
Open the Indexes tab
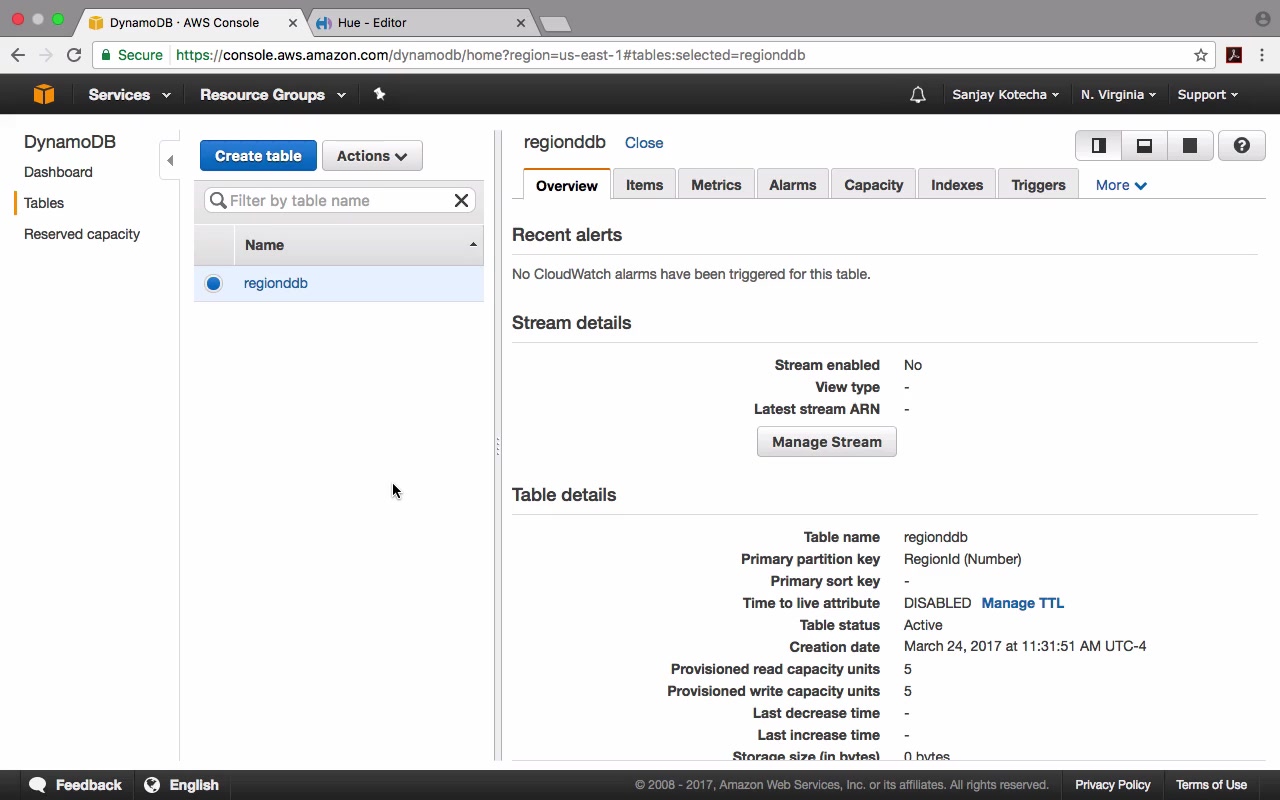[957, 185]
